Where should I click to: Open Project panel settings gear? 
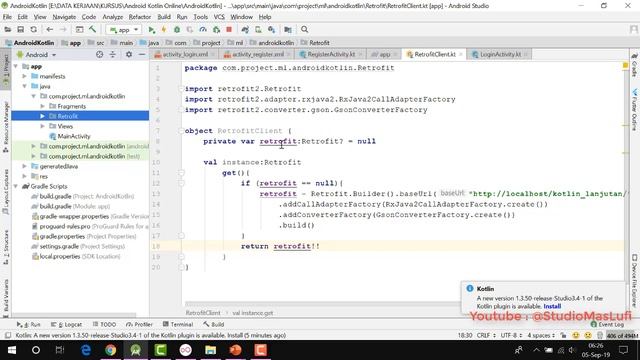(129, 54)
